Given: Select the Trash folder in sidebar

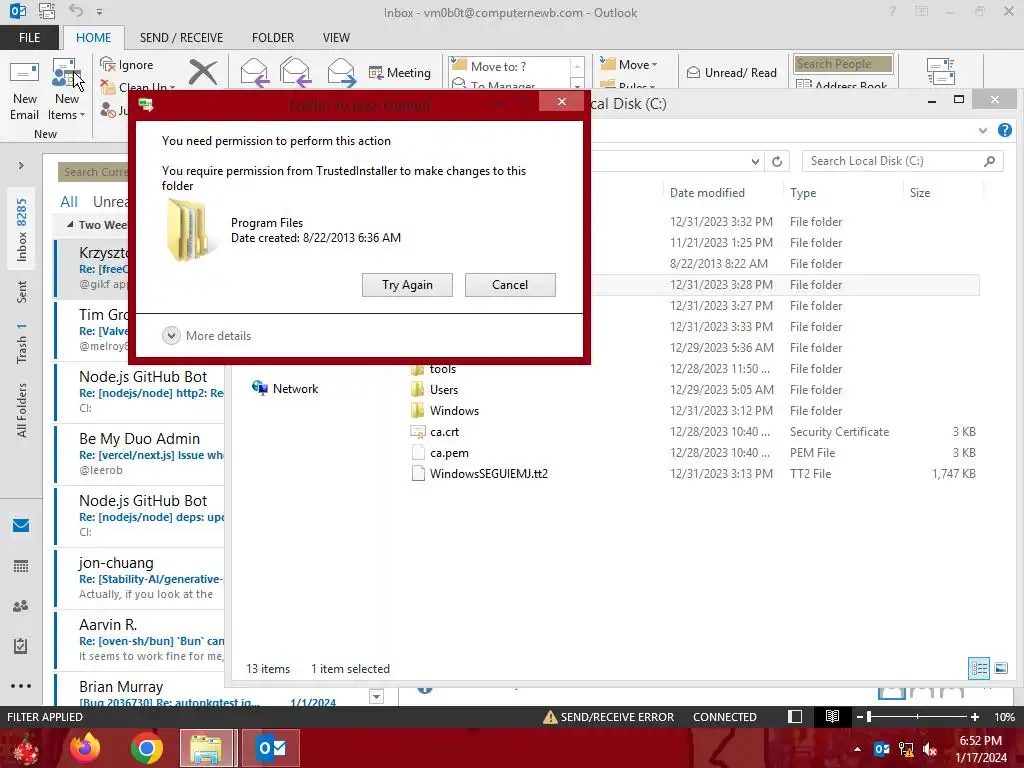Looking at the screenshot, I should click(22, 342).
